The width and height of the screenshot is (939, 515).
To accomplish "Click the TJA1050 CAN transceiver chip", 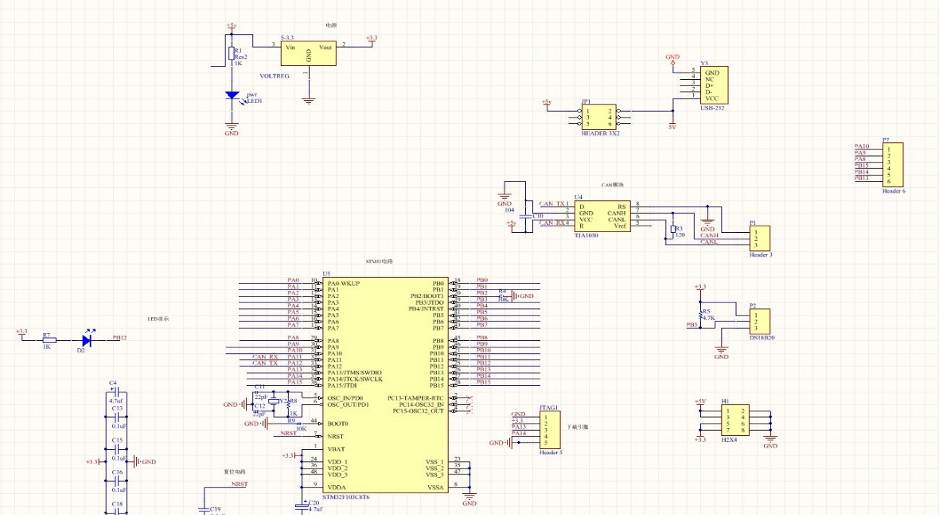I will click(602, 216).
